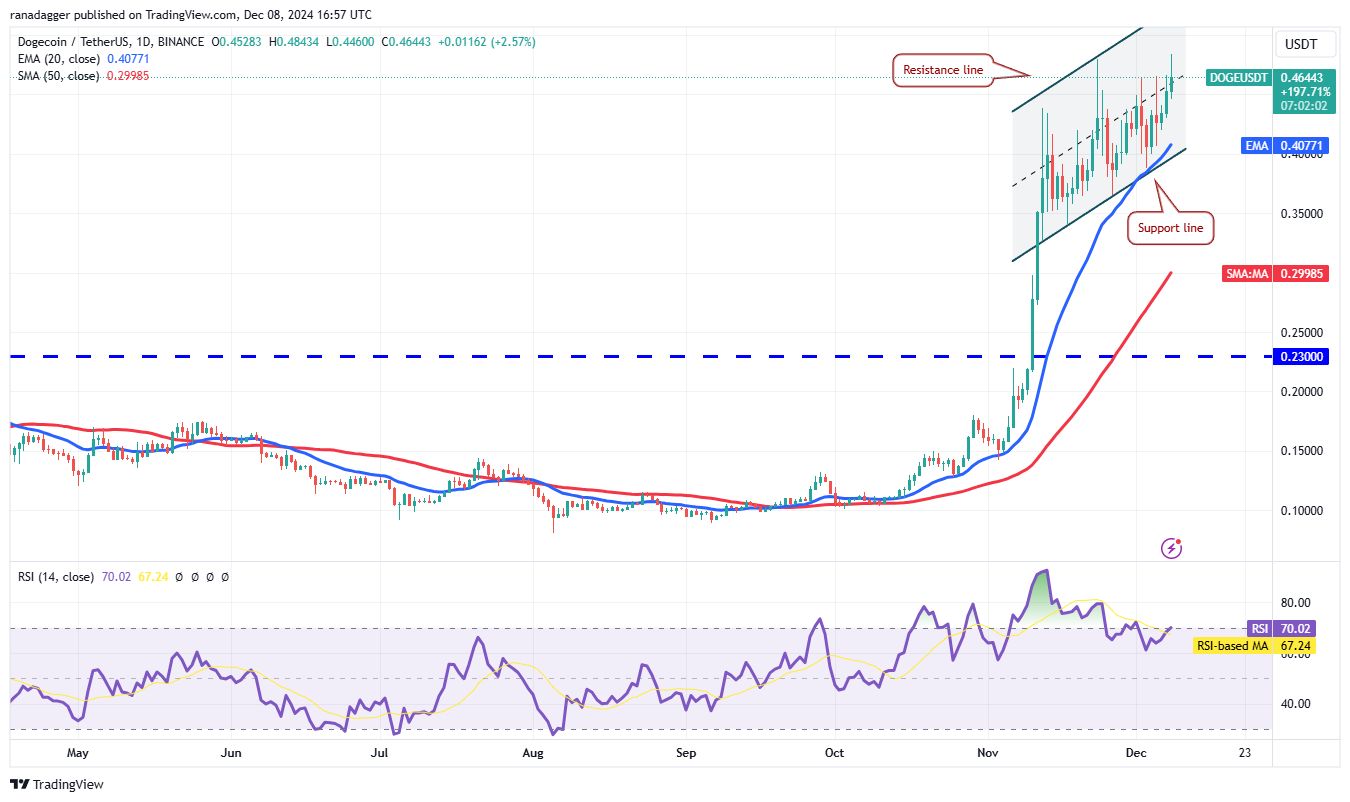
Task: Select the Resistance line callout annotation
Action: [943, 70]
